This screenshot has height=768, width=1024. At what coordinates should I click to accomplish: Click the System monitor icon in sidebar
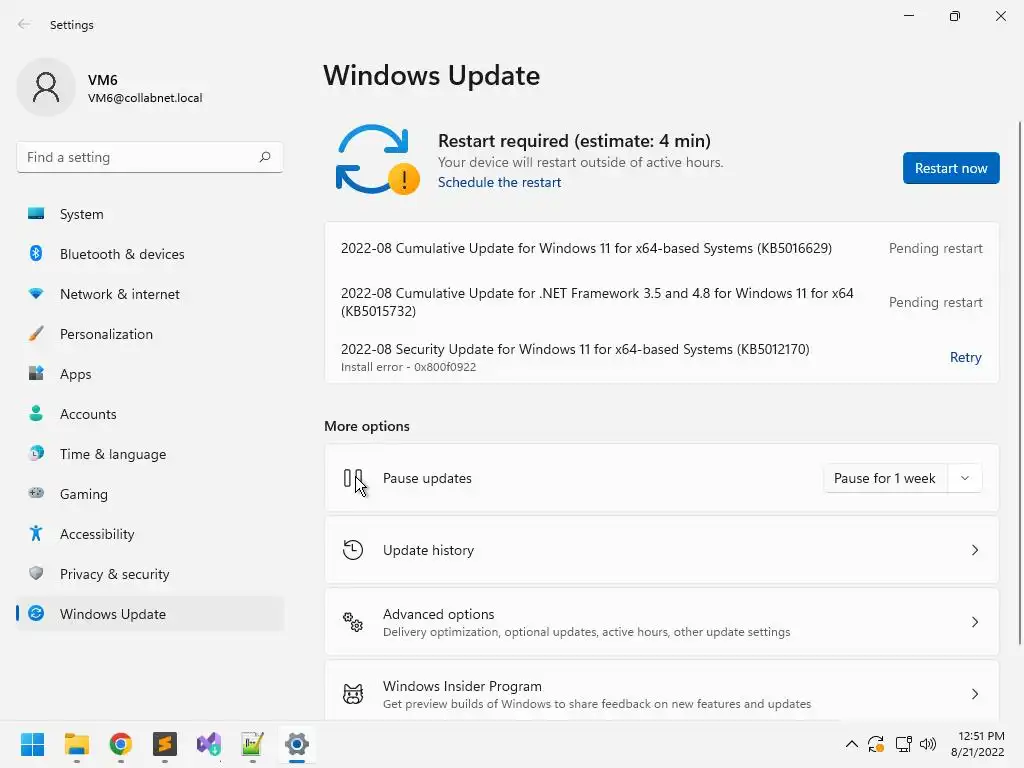pos(36,214)
